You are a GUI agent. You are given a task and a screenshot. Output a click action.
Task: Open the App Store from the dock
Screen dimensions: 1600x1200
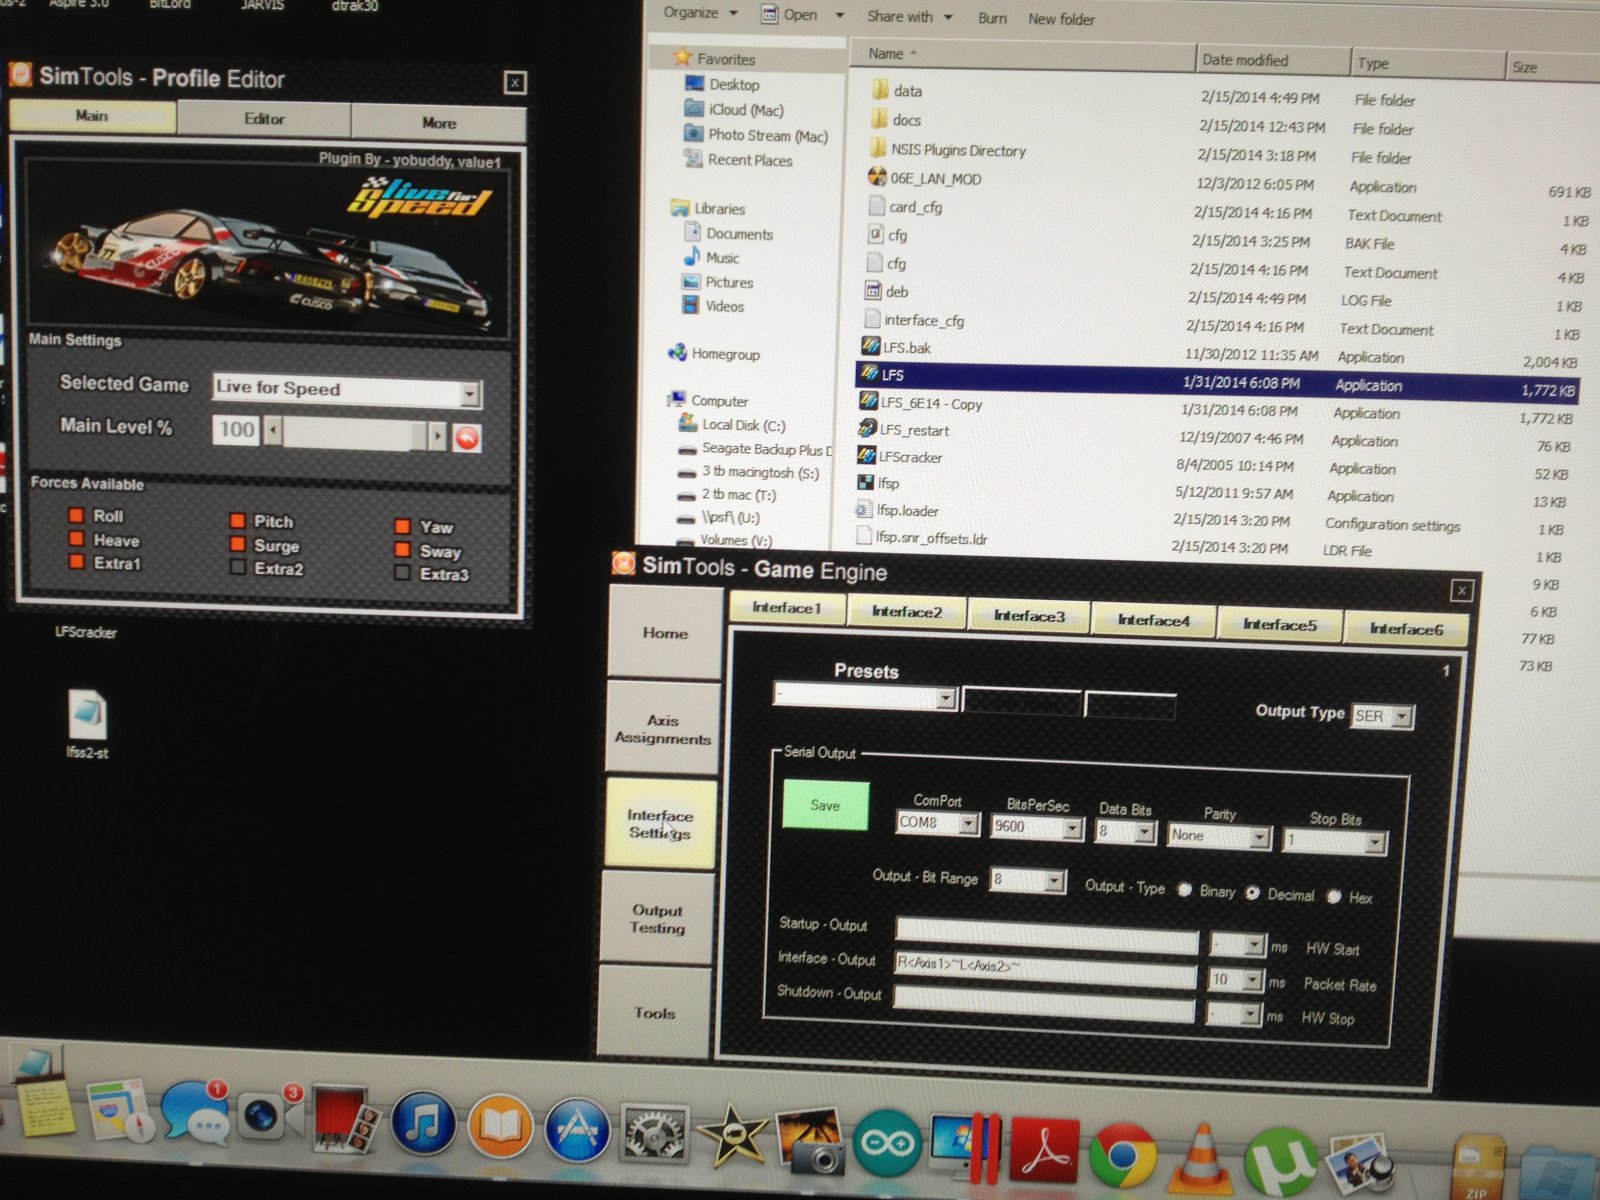coord(578,1131)
